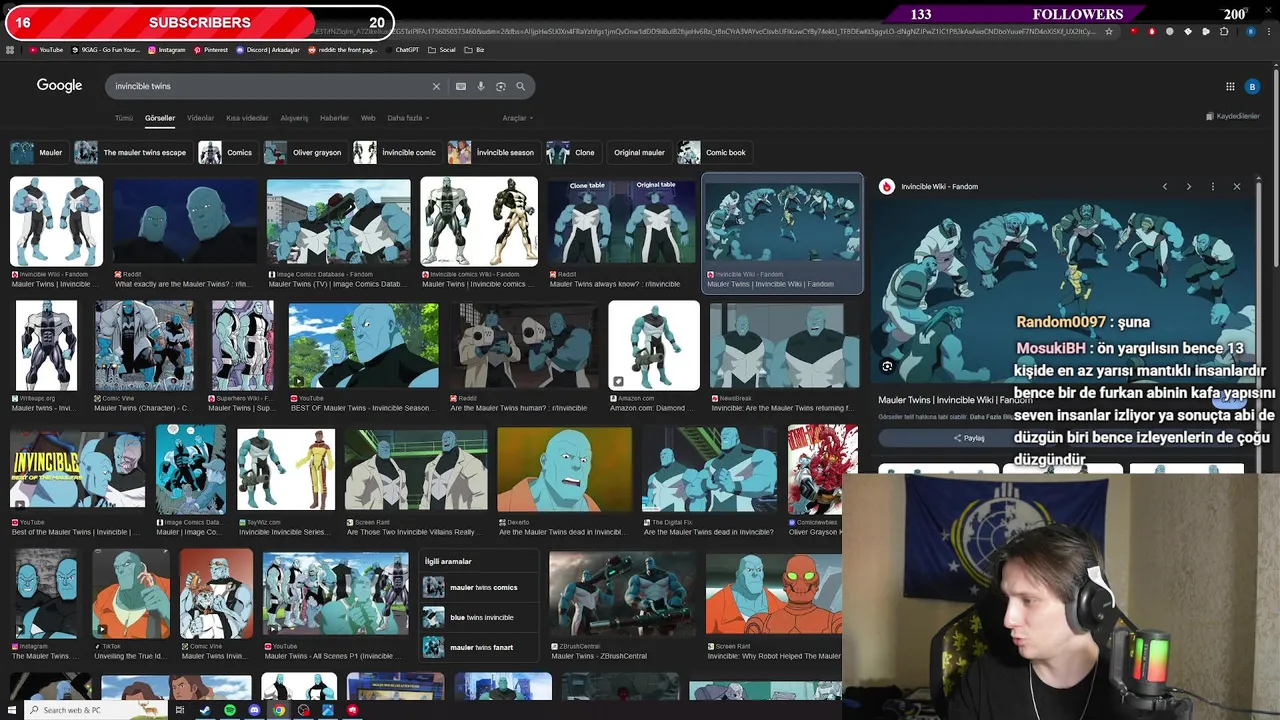This screenshot has height=720, width=1280.
Task: Close the image preview panel
Action: (1236, 186)
